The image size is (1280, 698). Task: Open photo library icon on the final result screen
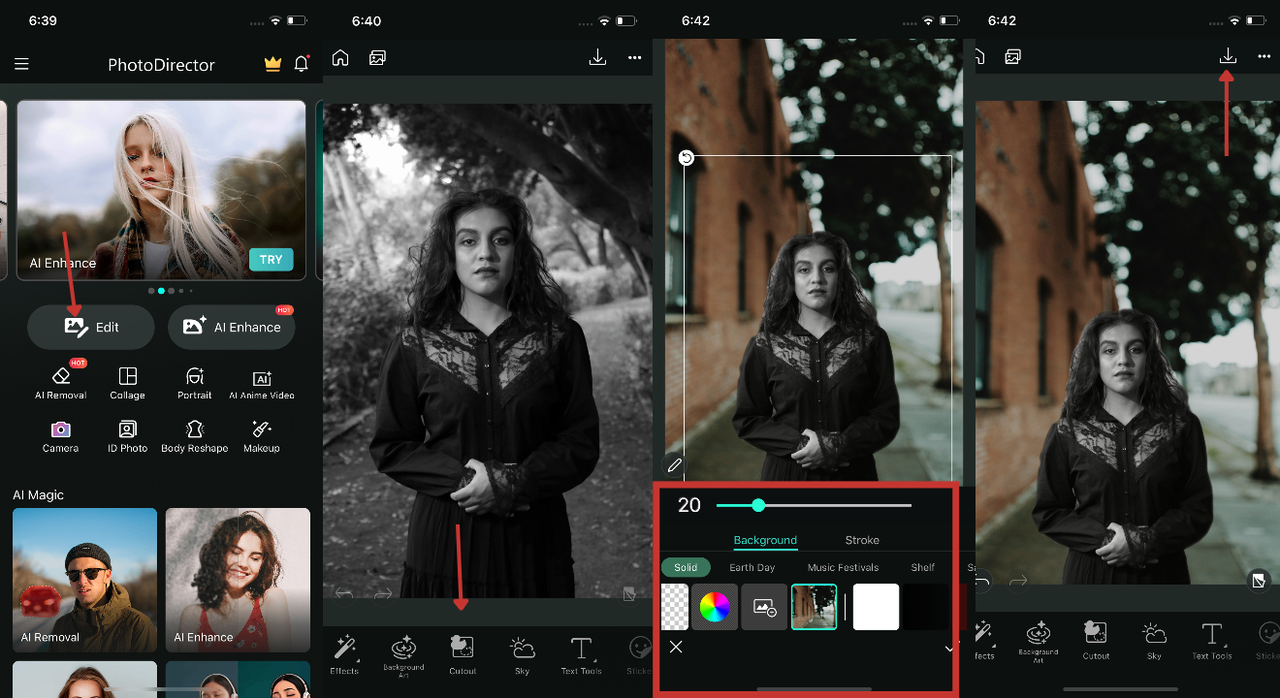1013,57
